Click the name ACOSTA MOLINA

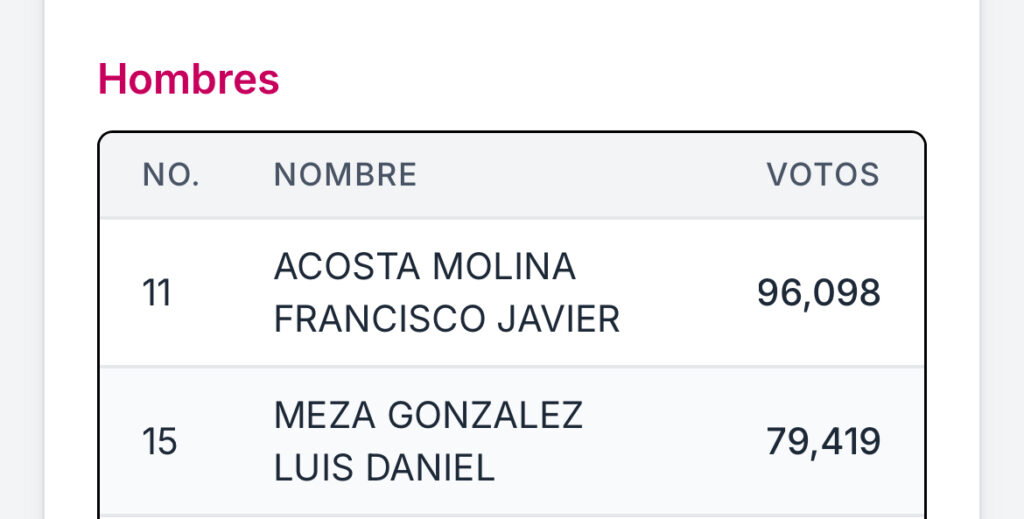pos(424,266)
